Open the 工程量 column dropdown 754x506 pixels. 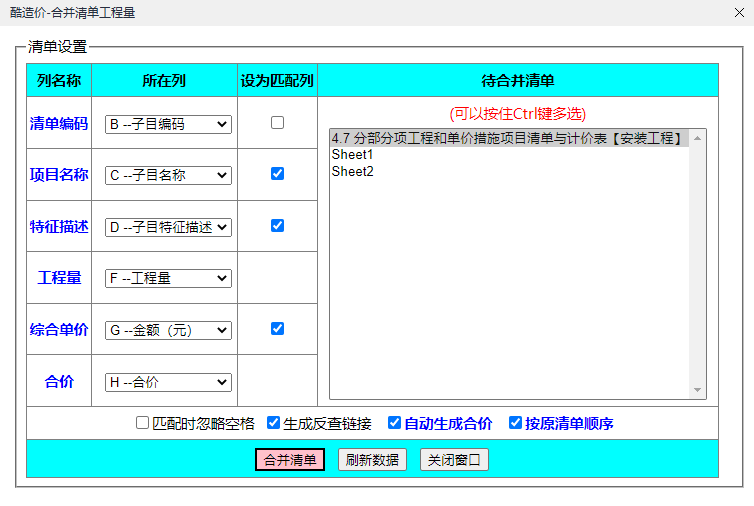pyautogui.click(x=168, y=278)
